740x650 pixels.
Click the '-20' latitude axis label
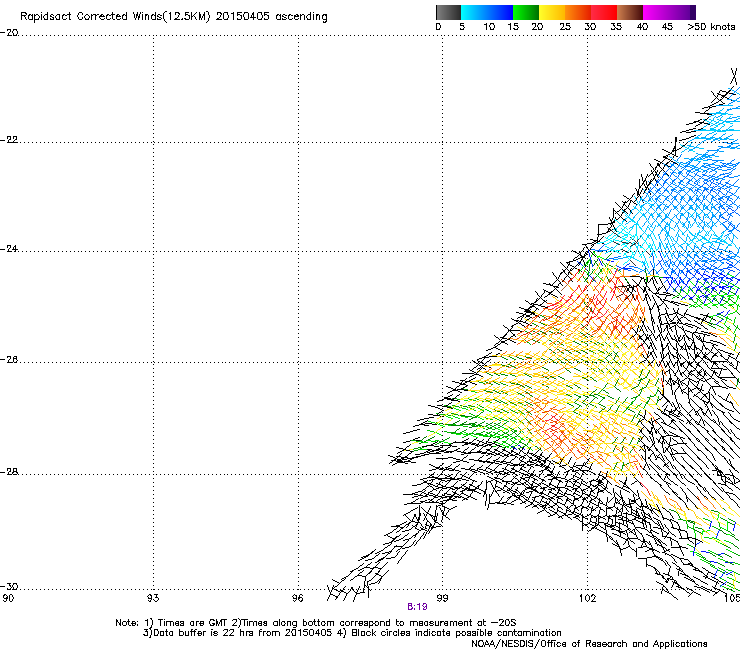click(x=9, y=33)
